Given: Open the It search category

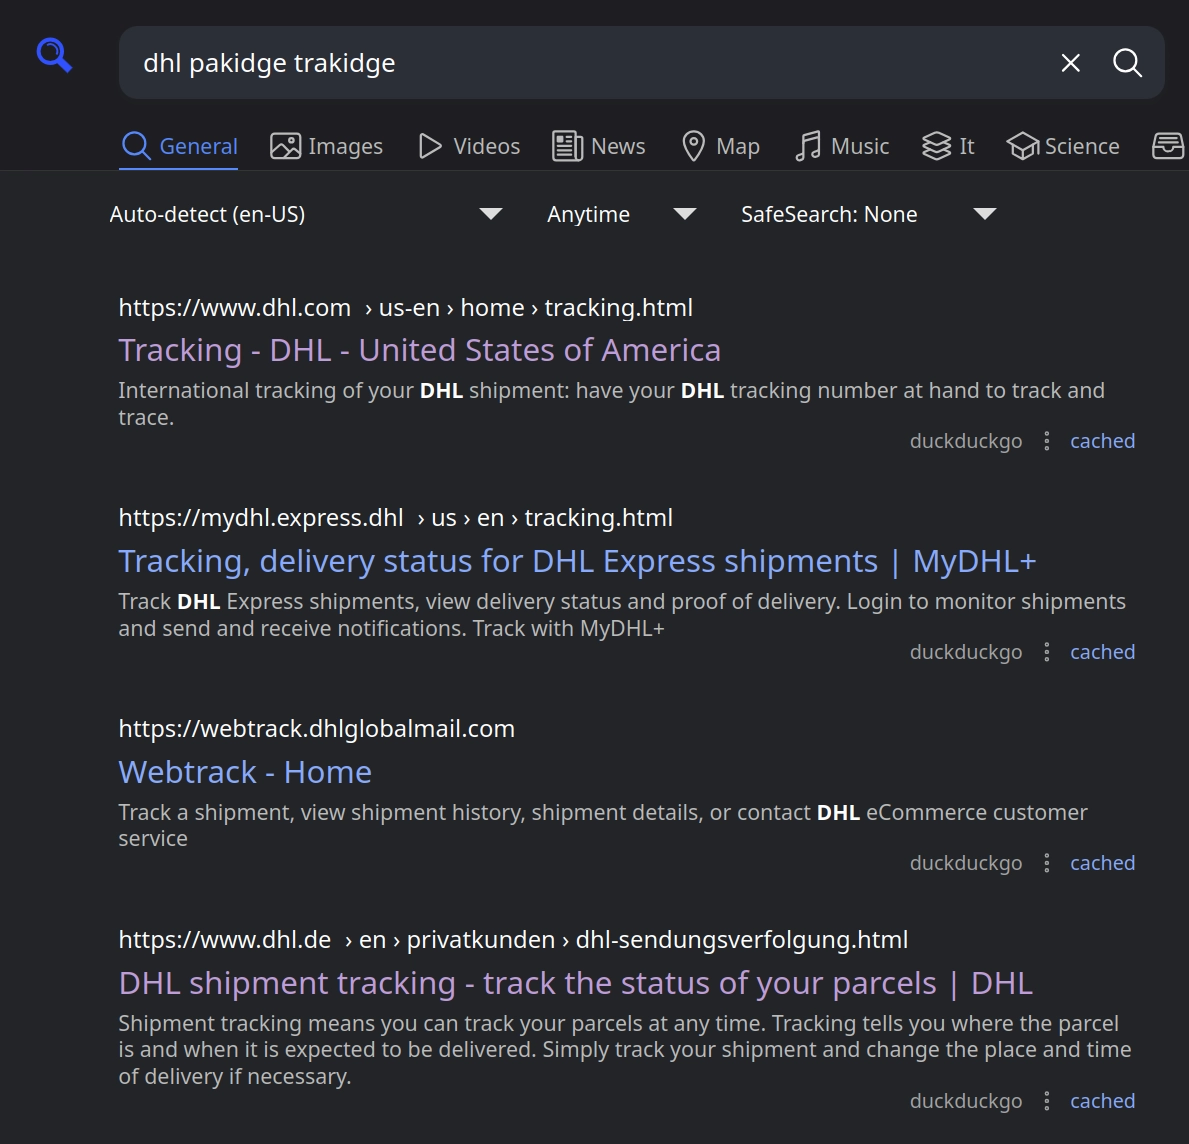Looking at the screenshot, I should pyautogui.click(x=947, y=146).
